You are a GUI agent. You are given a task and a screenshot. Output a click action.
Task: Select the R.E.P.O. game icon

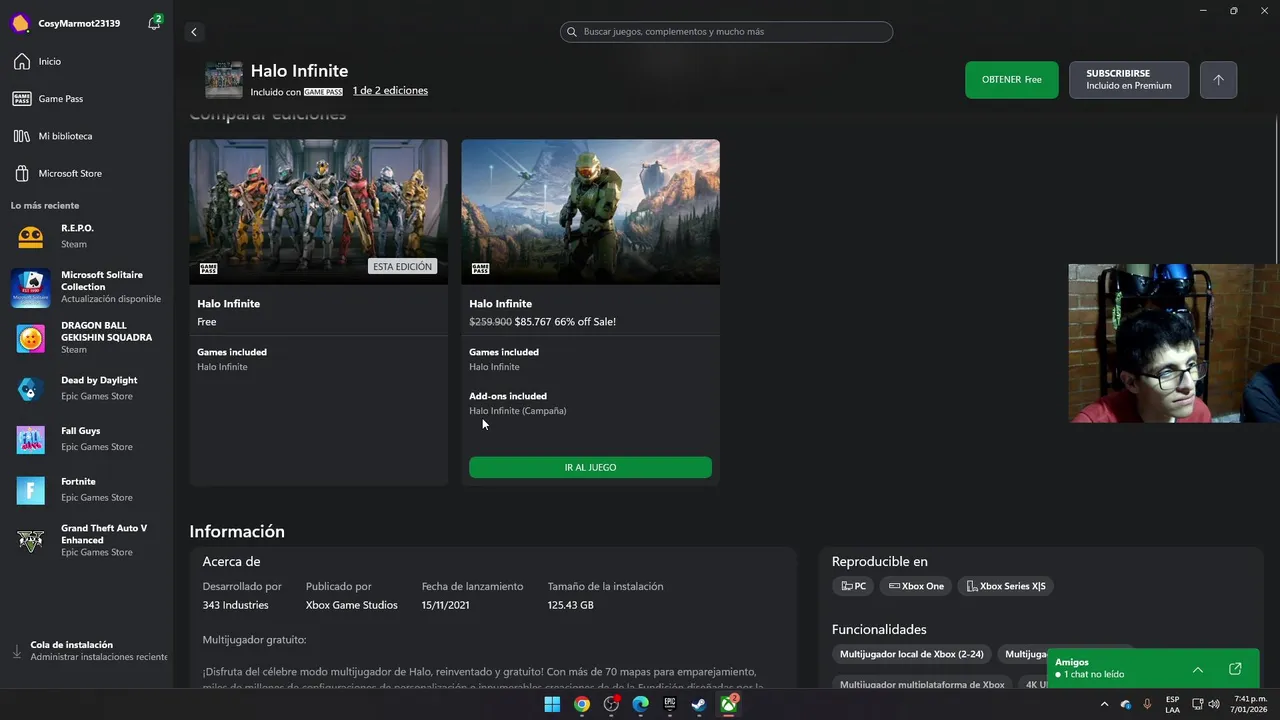pyautogui.click(x=31, y=237)
